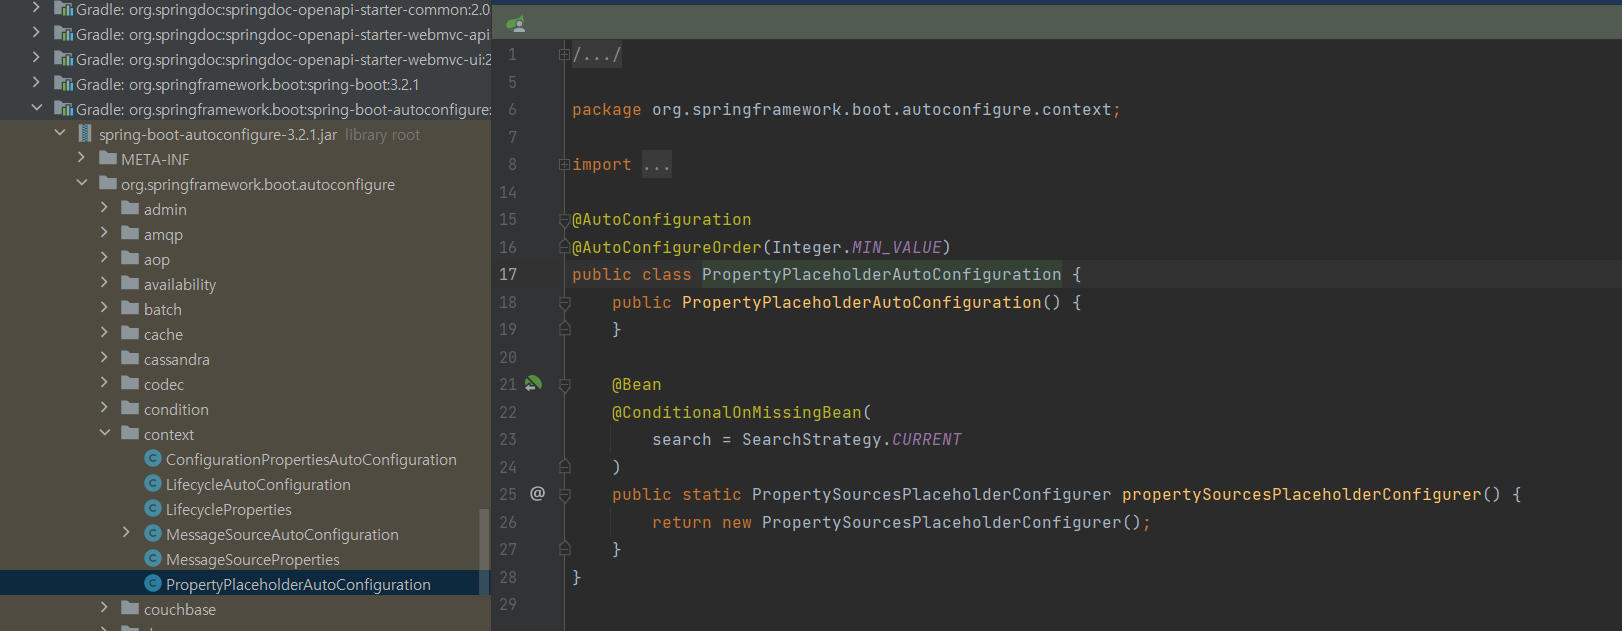
Task: Click the @AutoConfiguration annotation
Action: tap(661, 219)
